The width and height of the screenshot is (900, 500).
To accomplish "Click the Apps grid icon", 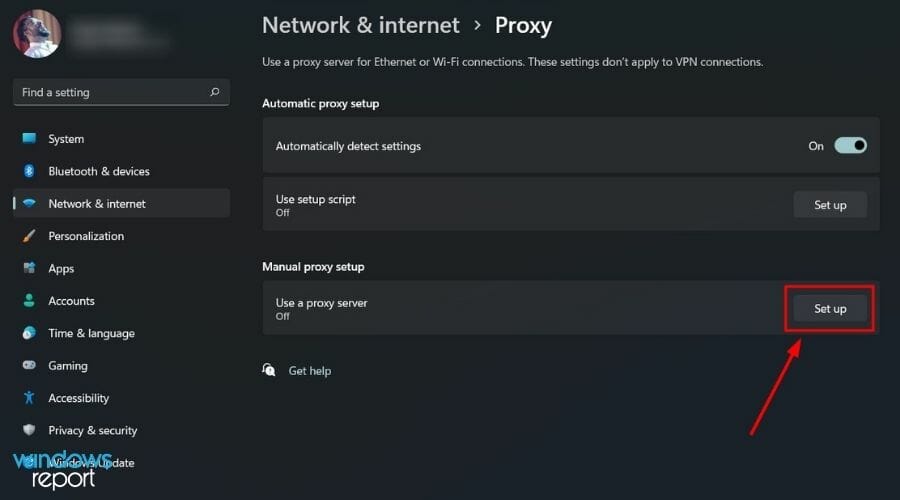I will [x=29, y=268].
